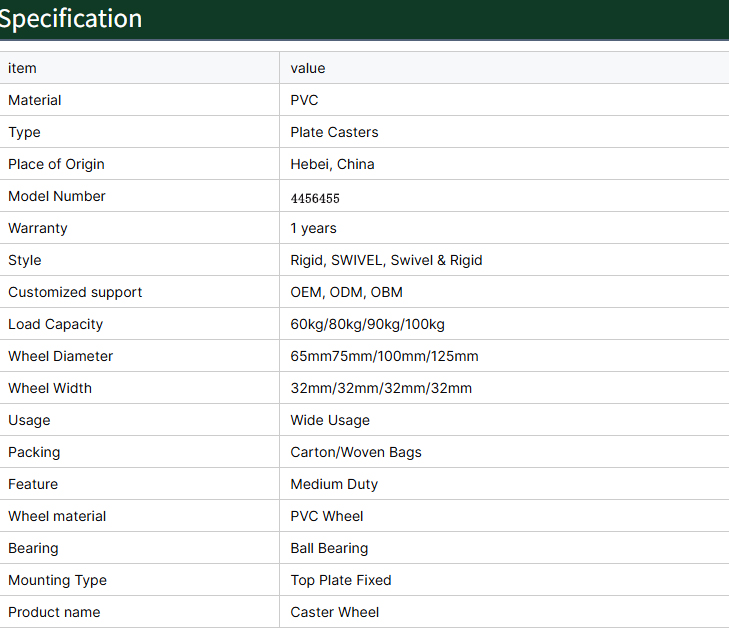
Task: Select the Place of Origin label
Action: pyautogui.click(x=56, y=164)
